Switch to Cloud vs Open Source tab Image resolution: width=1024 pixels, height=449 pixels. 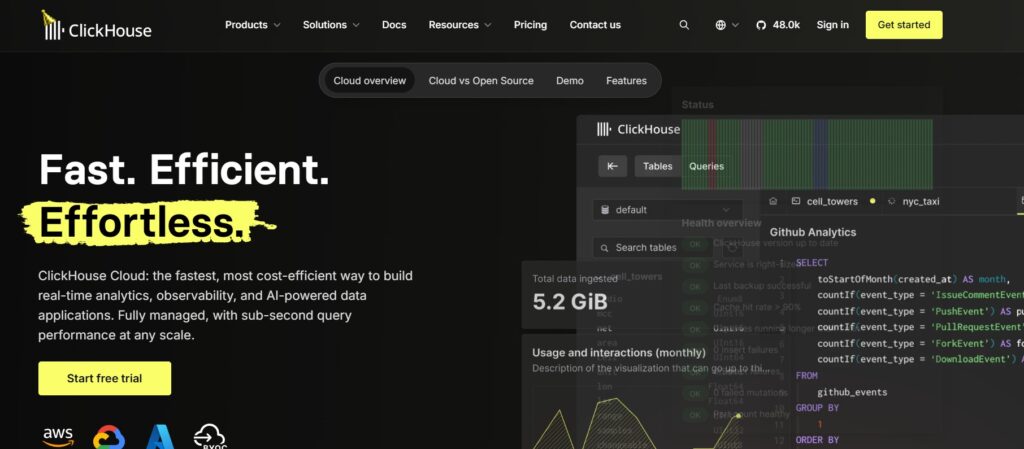(x=481, y=80)
